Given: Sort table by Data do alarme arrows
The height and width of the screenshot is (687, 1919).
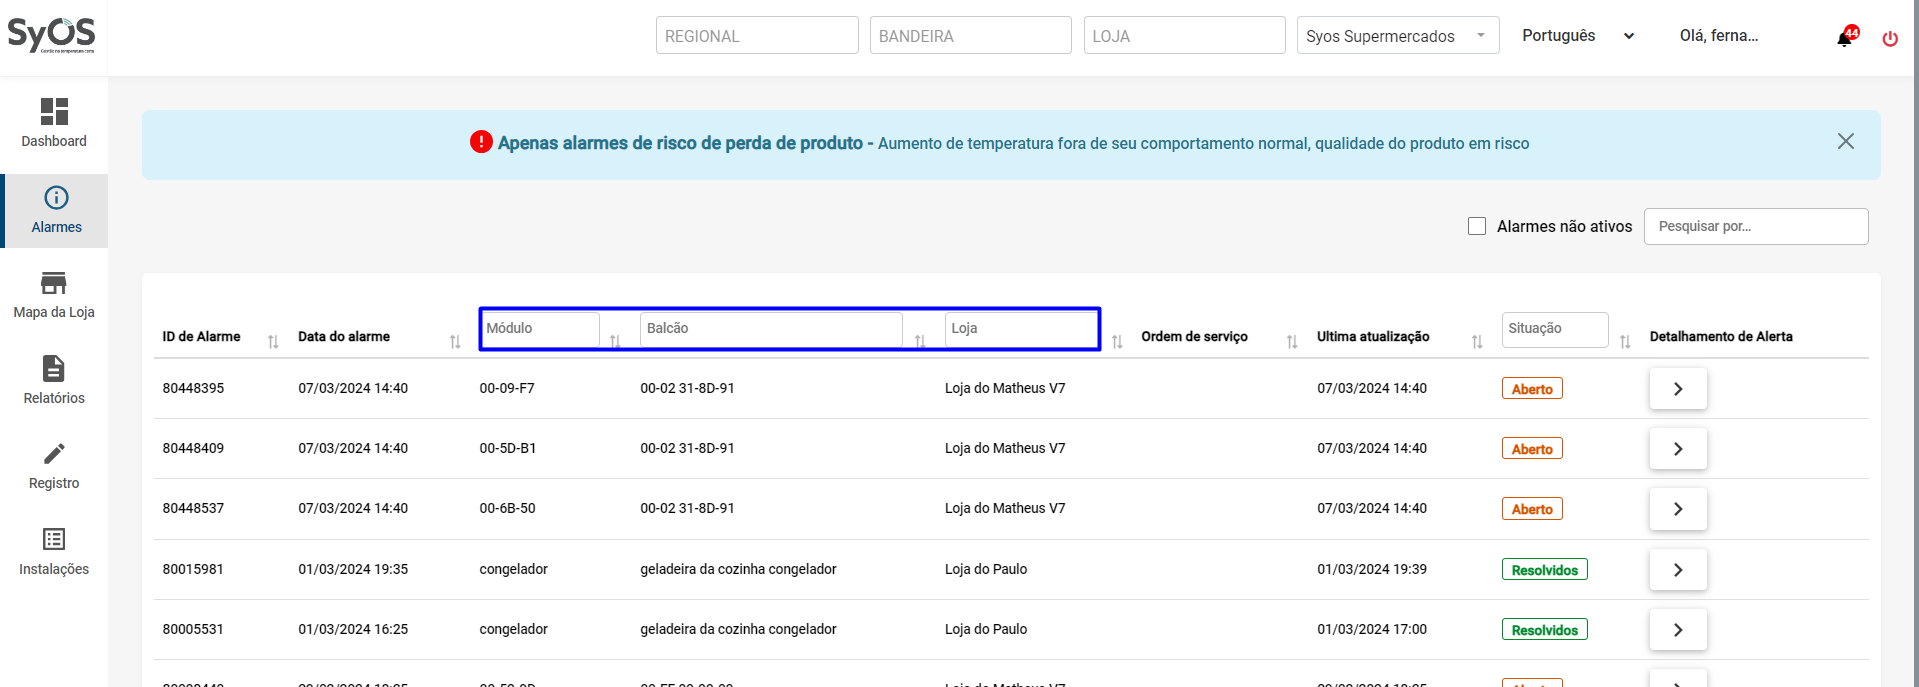Looking at the screenshot, I should tap(455, 342).
